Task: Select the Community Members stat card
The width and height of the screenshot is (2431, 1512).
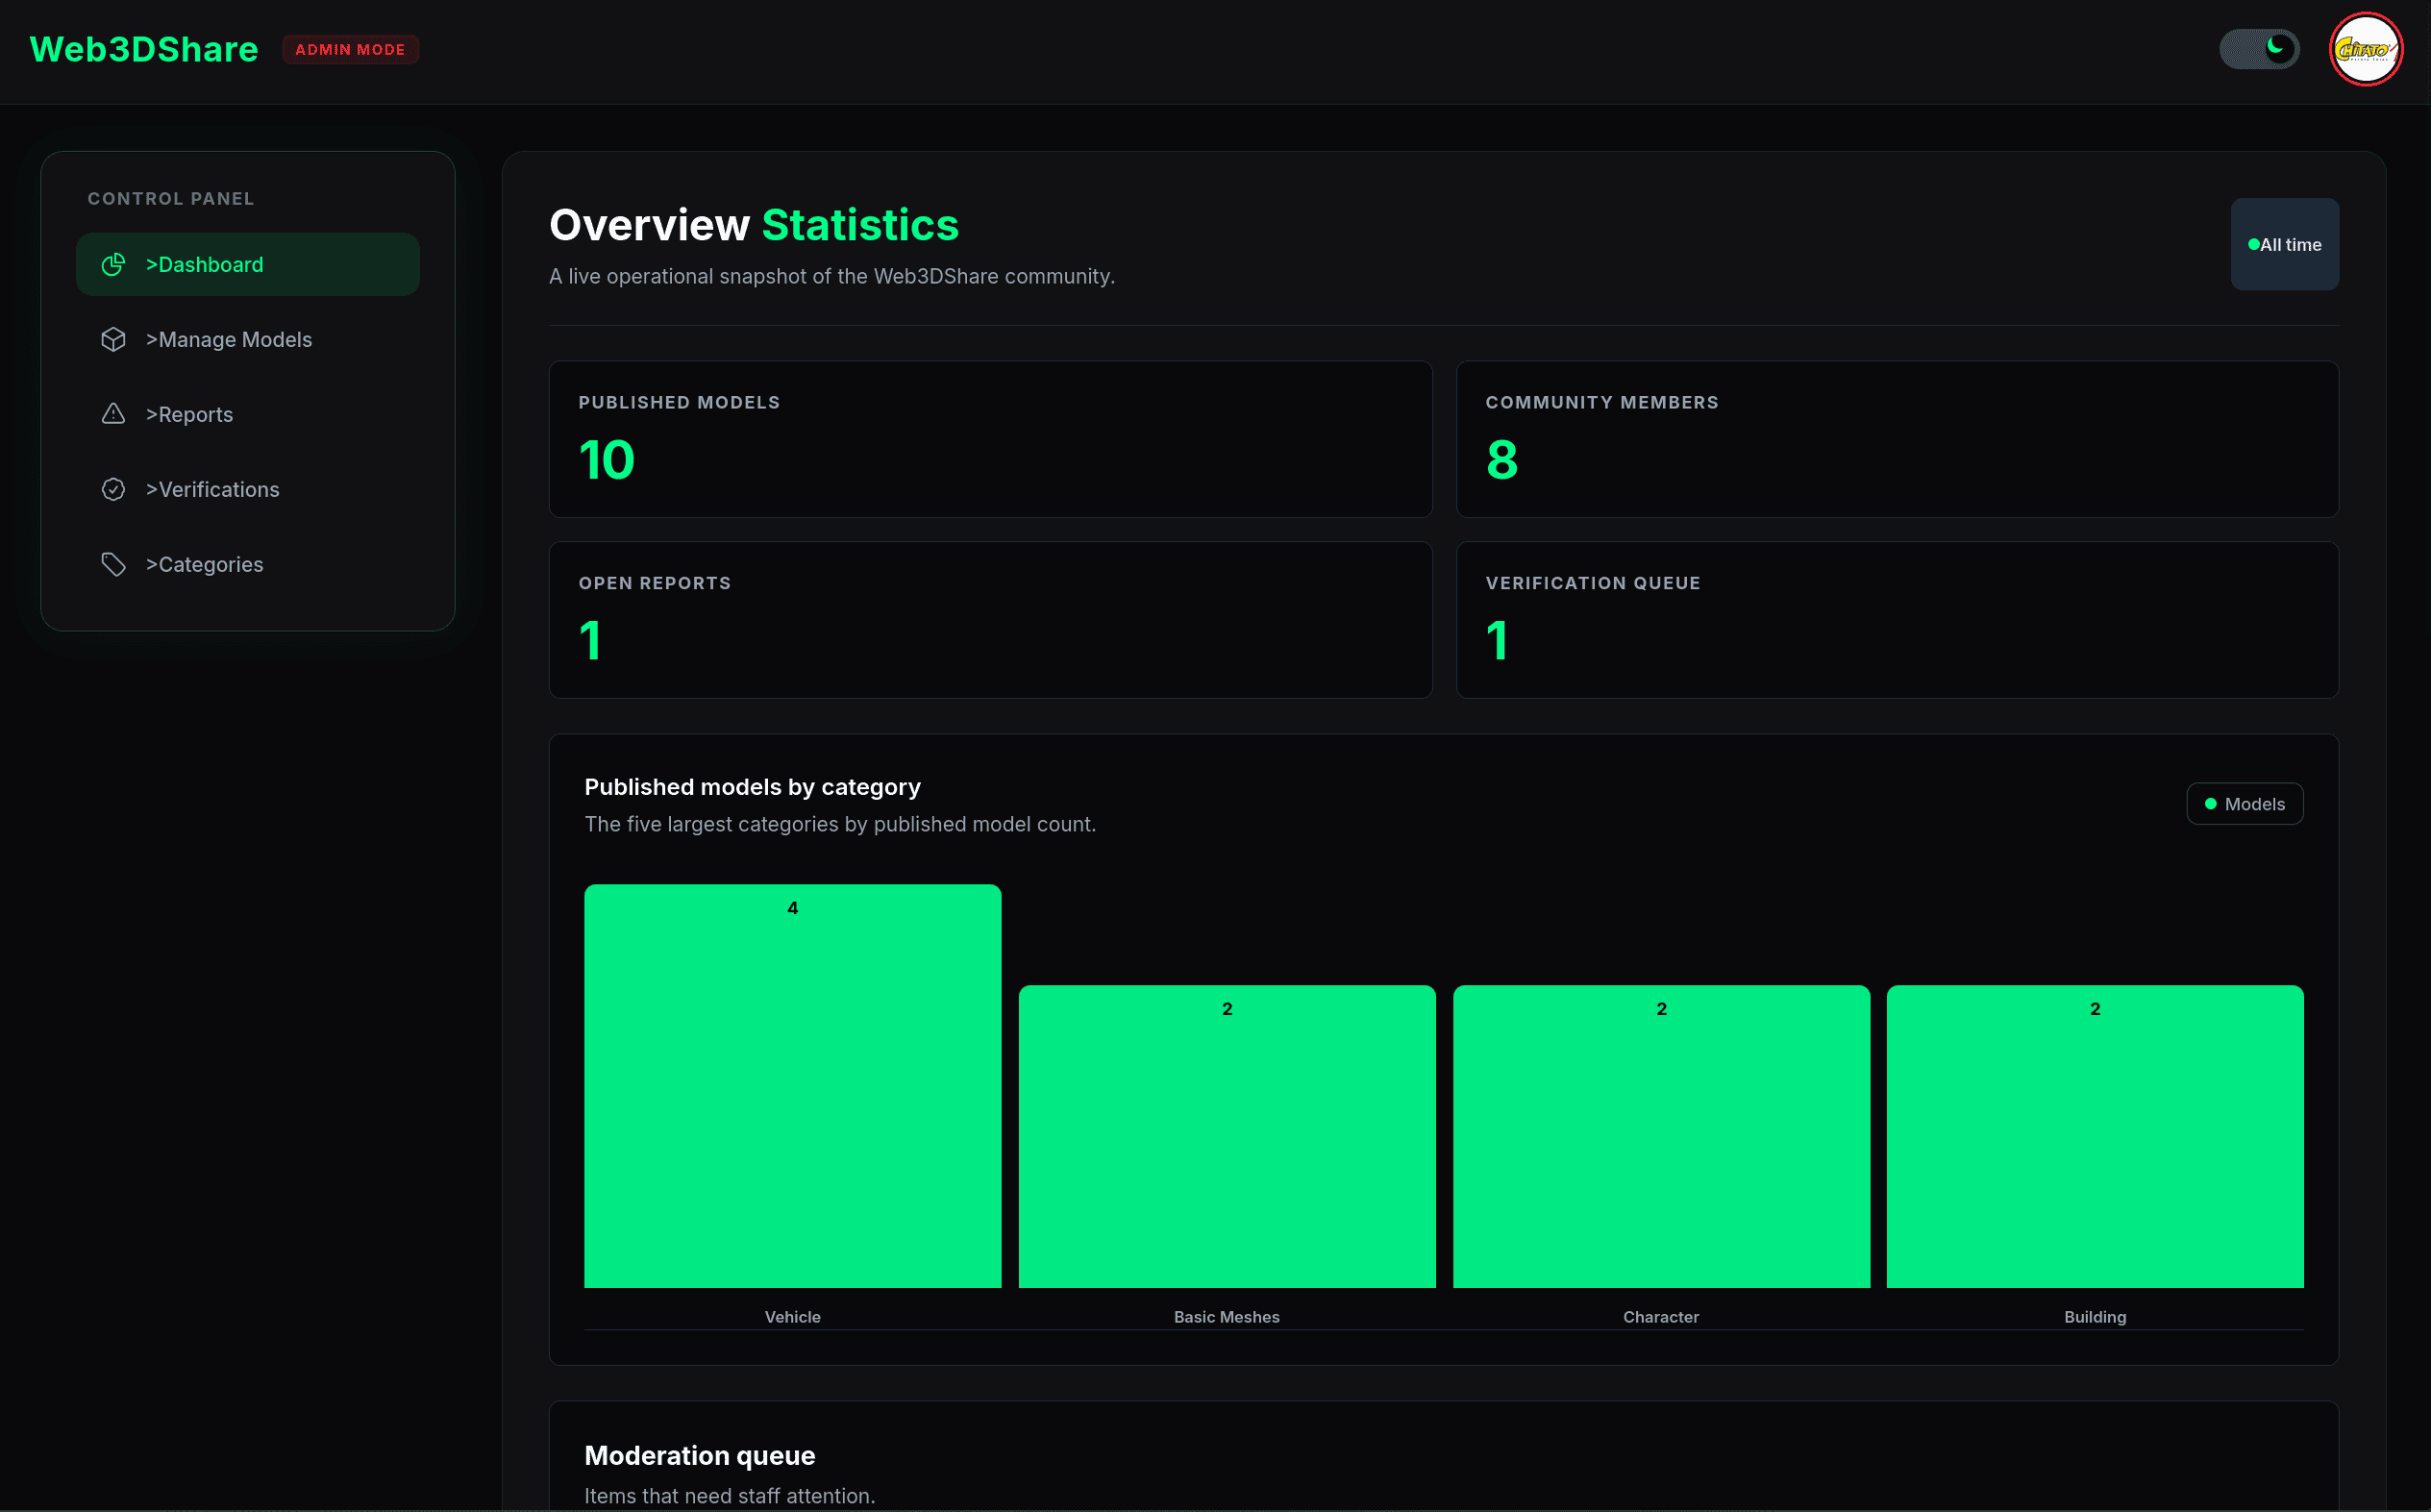Action: coord(1897,439)
